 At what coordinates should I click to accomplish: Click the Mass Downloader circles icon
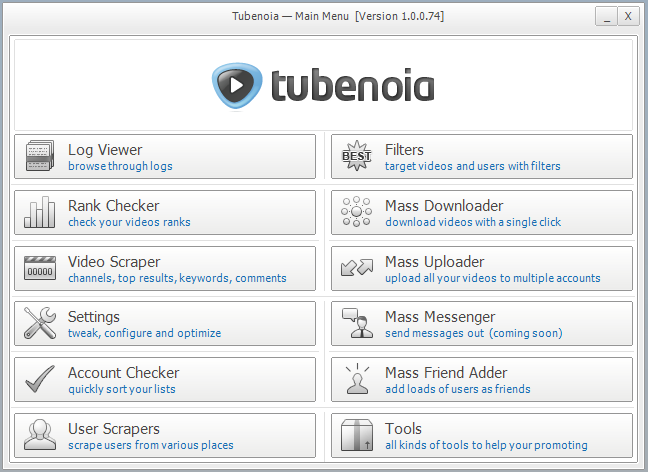click(x=356, y=212)
